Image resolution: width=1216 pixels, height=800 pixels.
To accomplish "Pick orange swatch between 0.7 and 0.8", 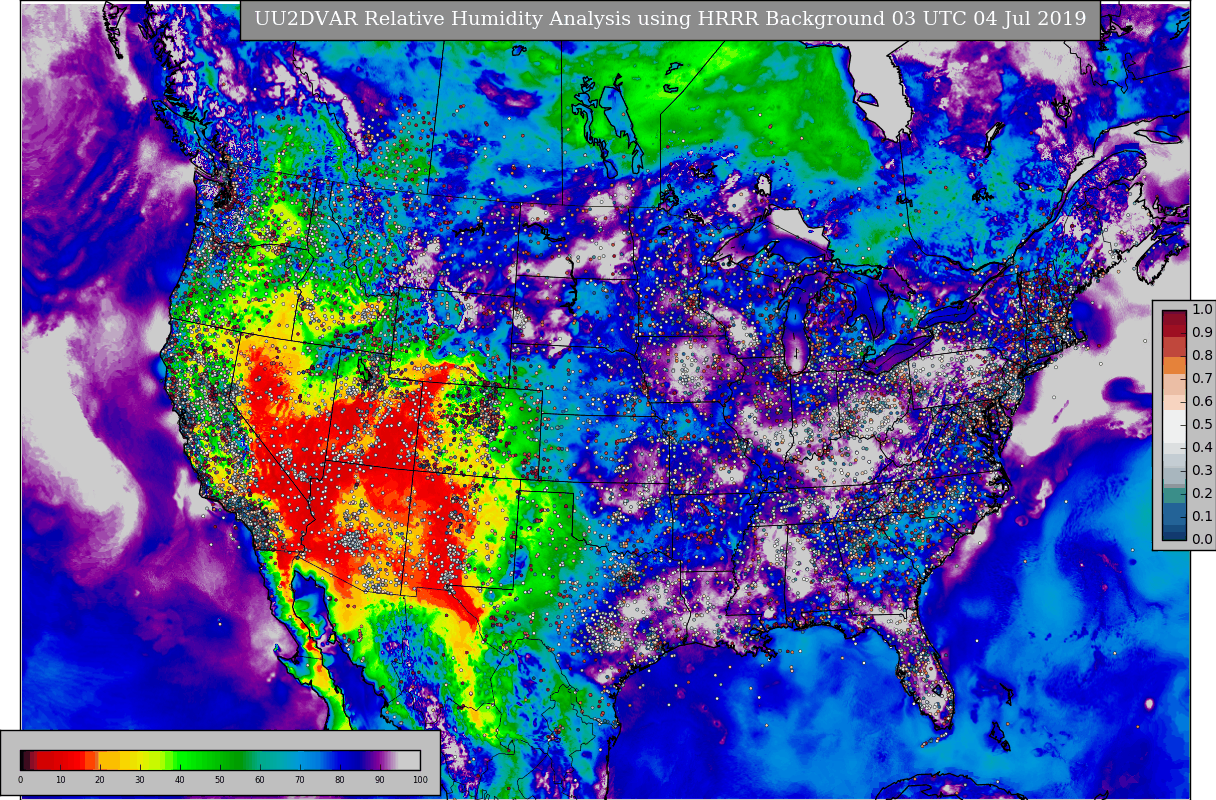I will click(x=1174, y=366).
